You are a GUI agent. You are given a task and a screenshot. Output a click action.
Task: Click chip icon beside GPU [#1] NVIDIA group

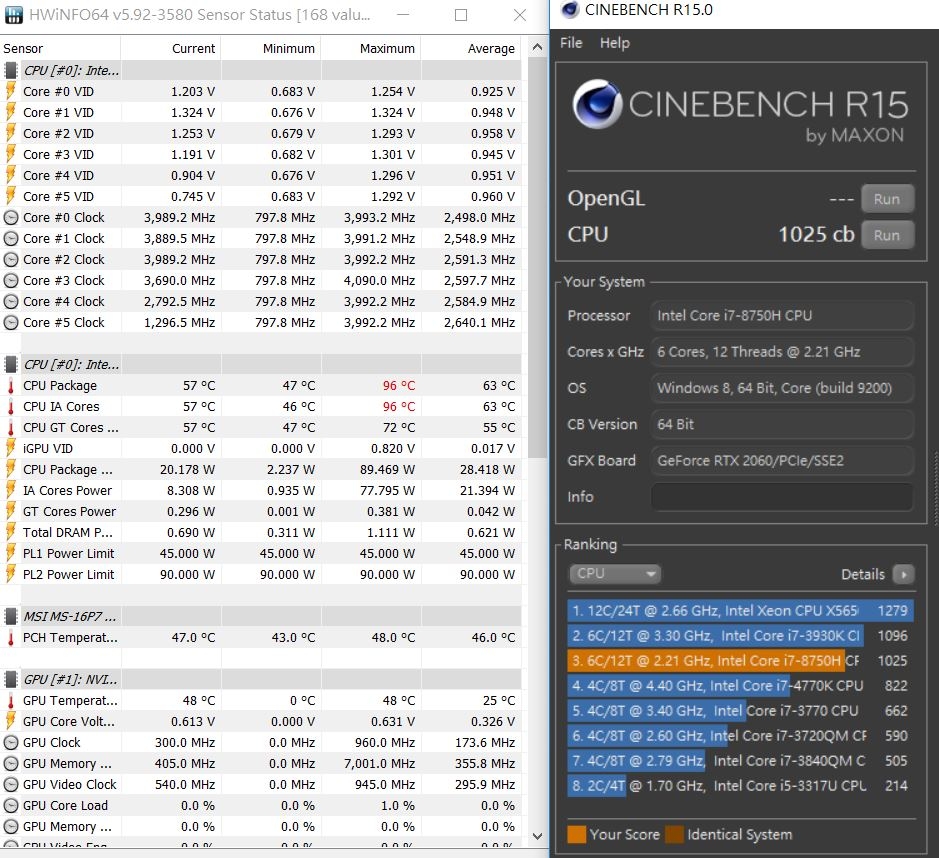click(11, 680)
